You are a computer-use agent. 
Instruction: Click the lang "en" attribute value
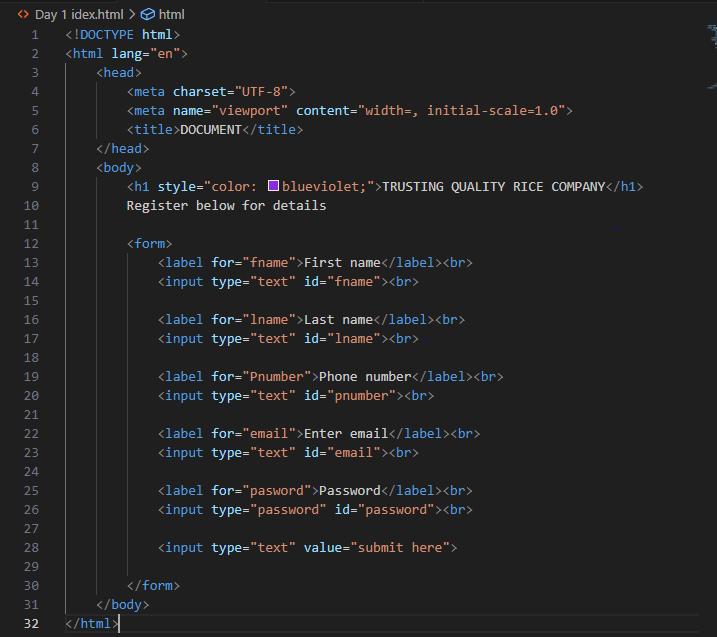click(x=165, y=54)
